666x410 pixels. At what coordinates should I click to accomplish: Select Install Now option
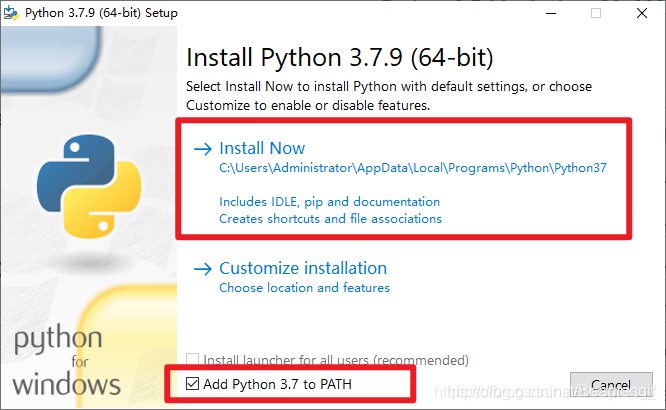(x=262, y=148)
